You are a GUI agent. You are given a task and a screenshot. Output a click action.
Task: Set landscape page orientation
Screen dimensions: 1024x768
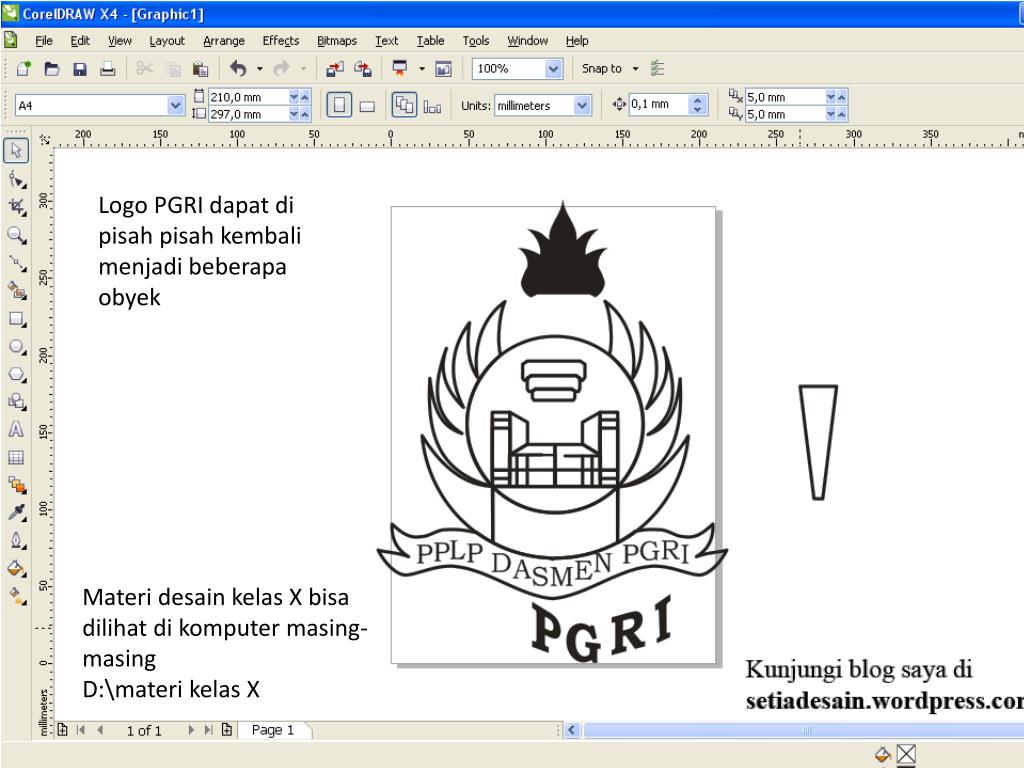coord(368,106)
